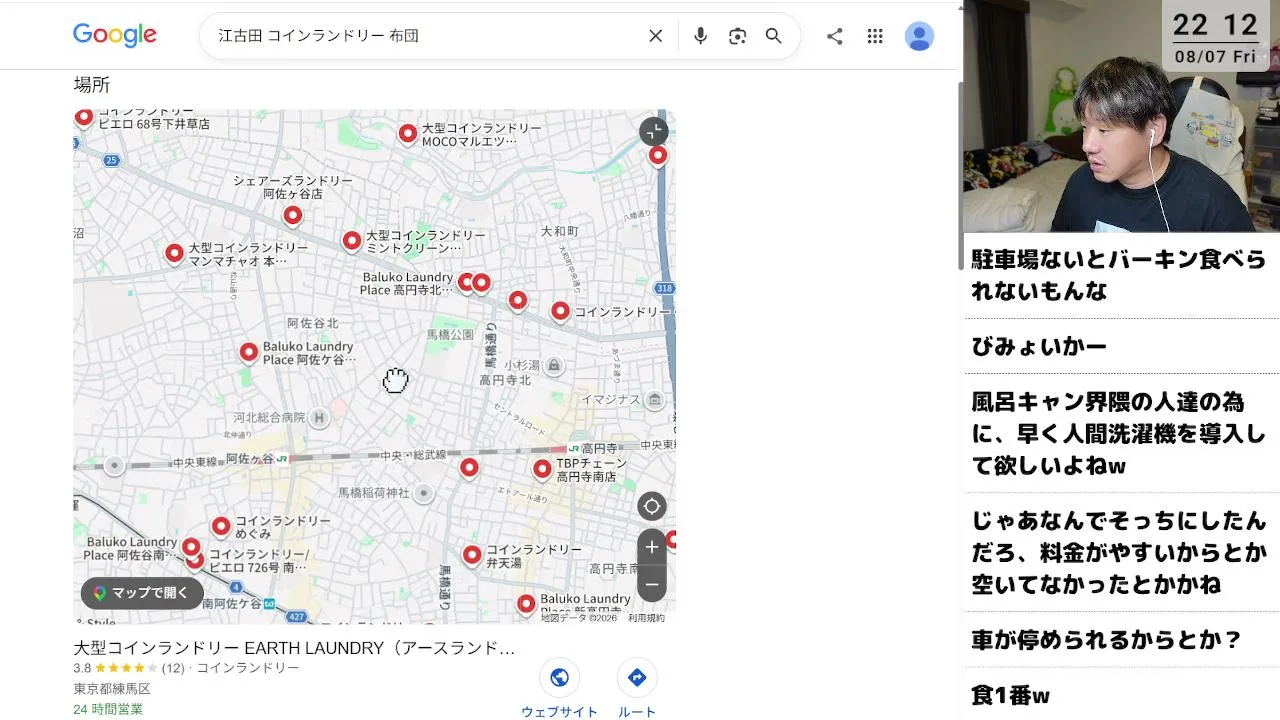Image resolution: width=1280 pixels, height=720 pixels.
Task: Click chat comment 食1番w
Action: tap(1010, 695)
